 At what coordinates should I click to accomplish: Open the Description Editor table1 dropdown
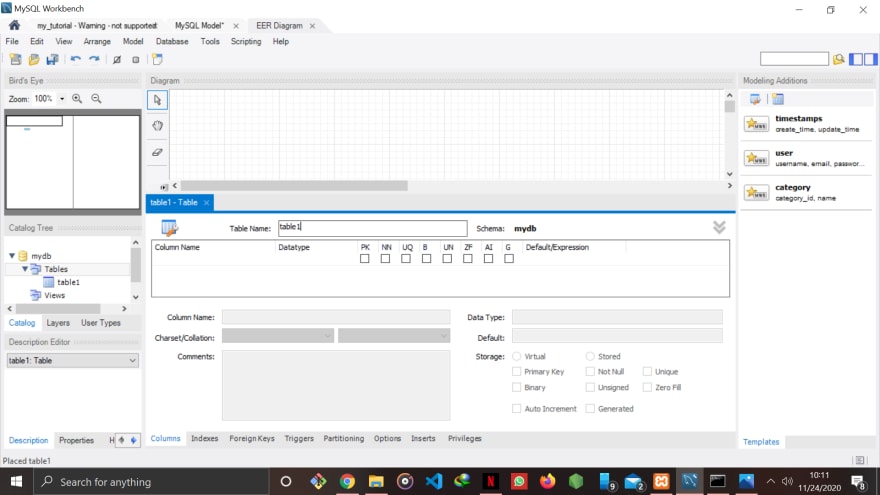click(72, 360)
